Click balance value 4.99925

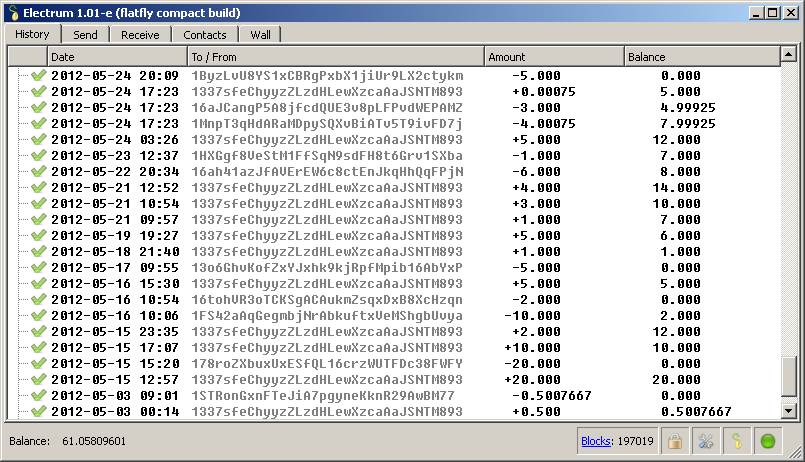[x=688, y=107]
